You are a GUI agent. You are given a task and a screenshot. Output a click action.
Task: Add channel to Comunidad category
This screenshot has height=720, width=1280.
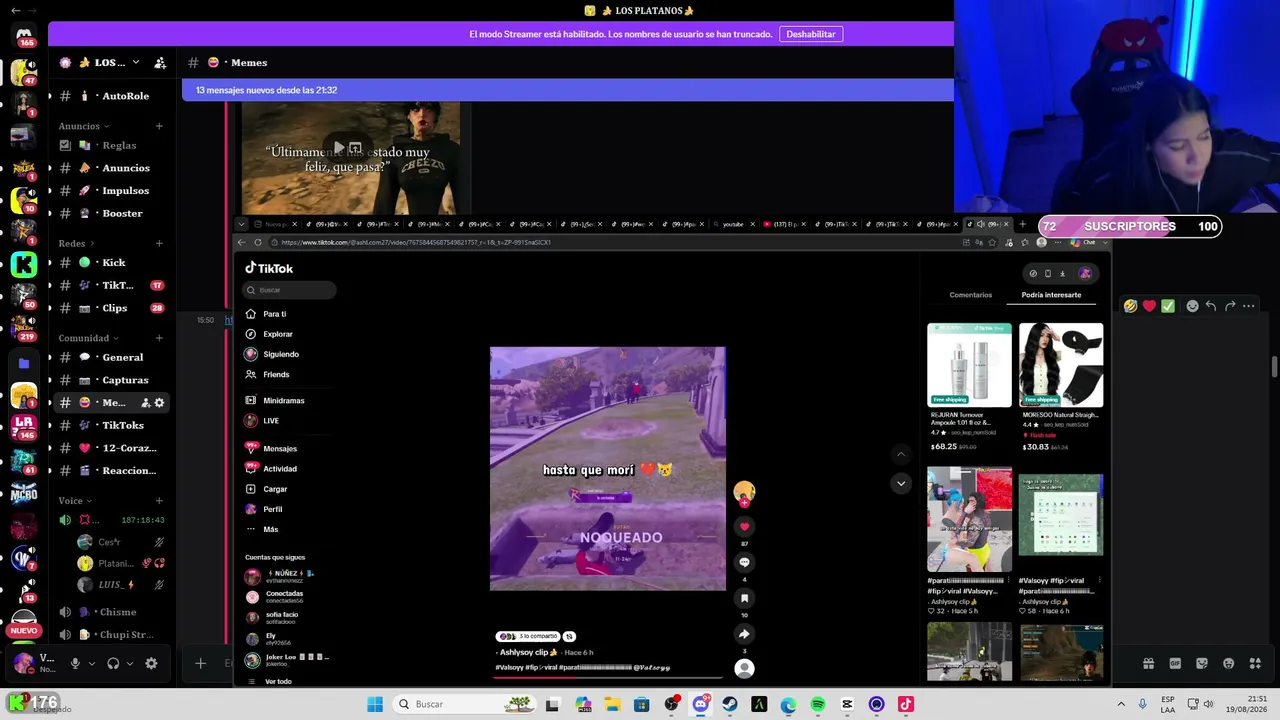159,338
